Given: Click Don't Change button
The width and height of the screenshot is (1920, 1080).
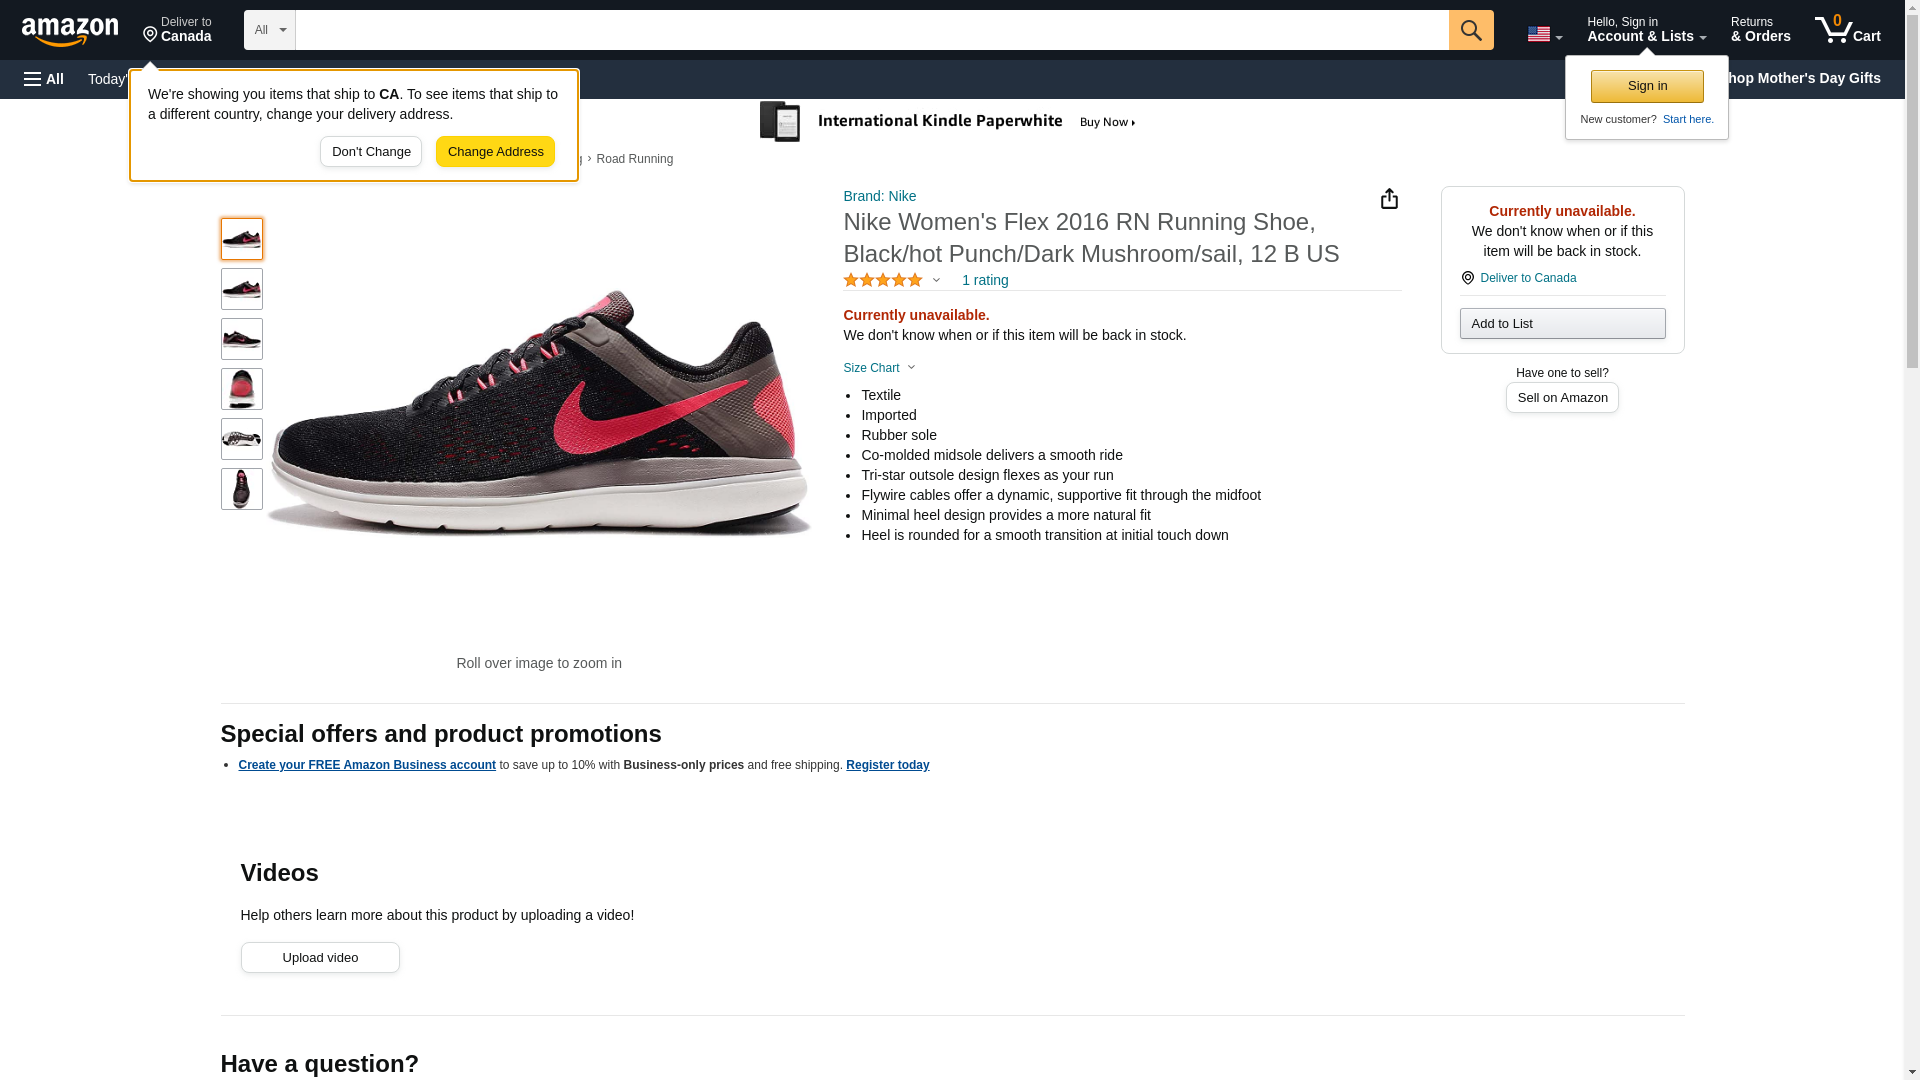Looking at the screenshot, I should [x=371, y=152].
